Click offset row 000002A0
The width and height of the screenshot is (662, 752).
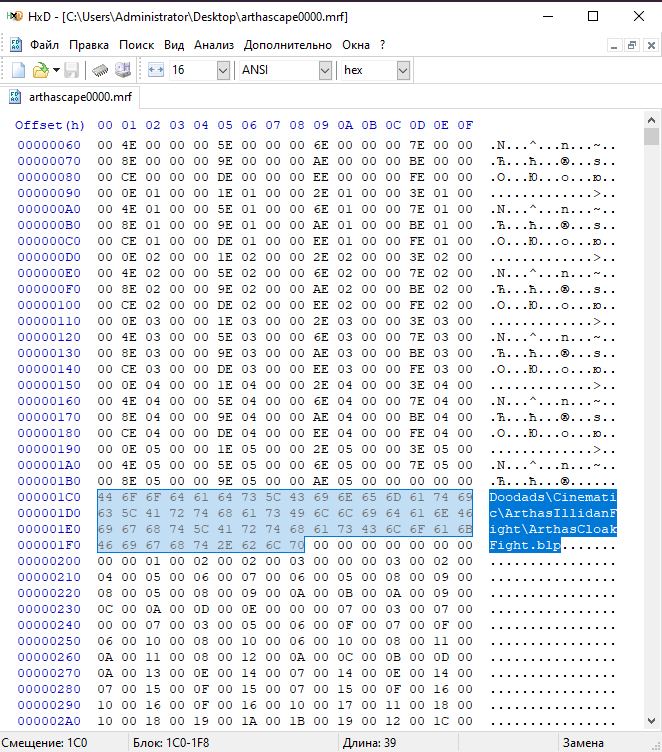(x=49, y=721)
